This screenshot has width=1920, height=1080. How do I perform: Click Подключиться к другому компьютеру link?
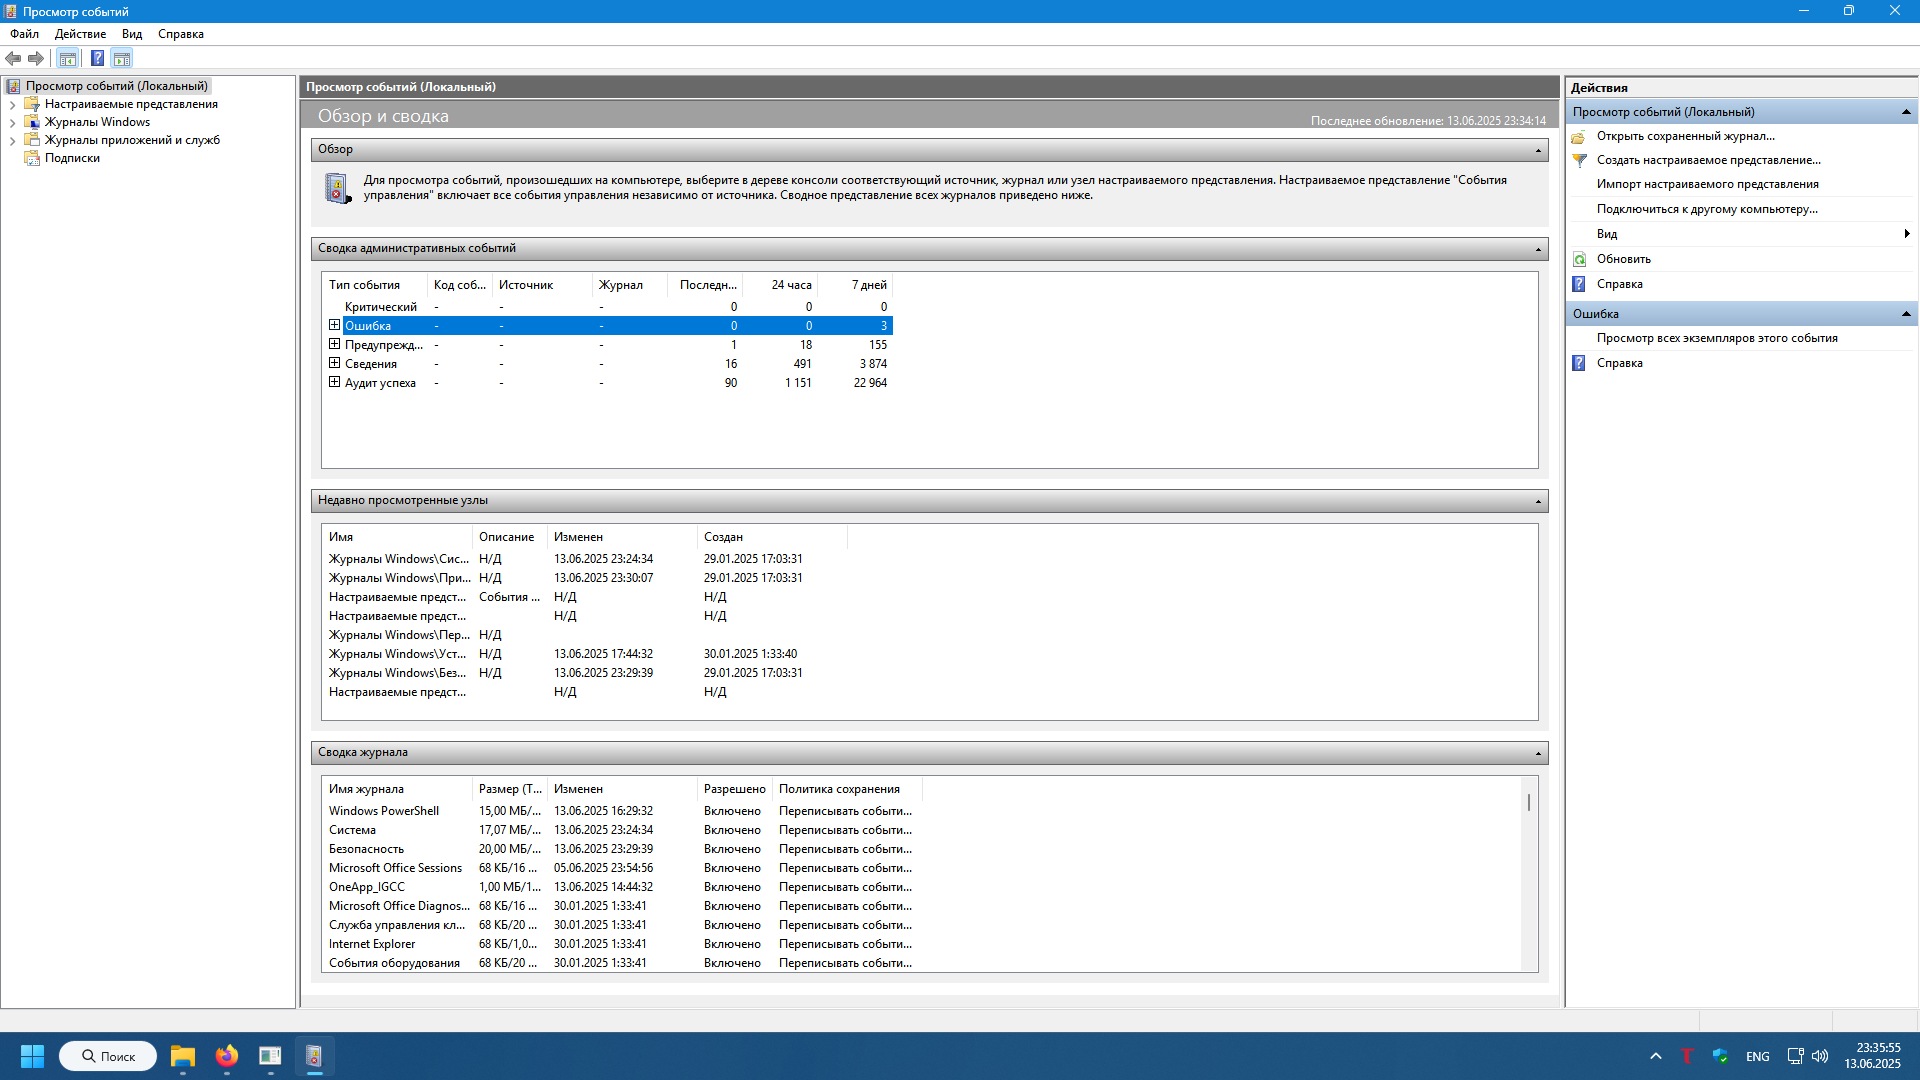1707,209
